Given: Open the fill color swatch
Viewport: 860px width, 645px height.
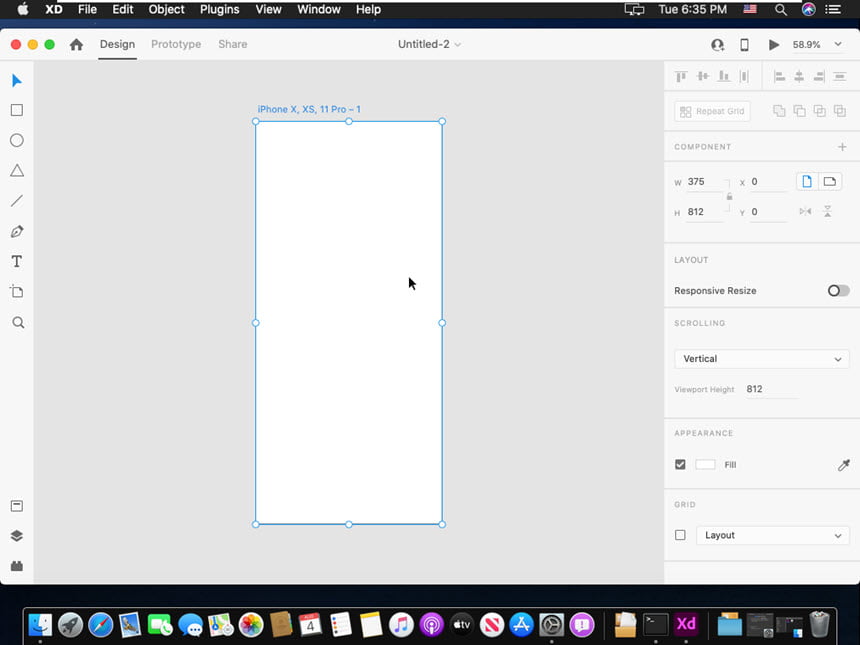Looking at the screenshot, I should [705, 465].
